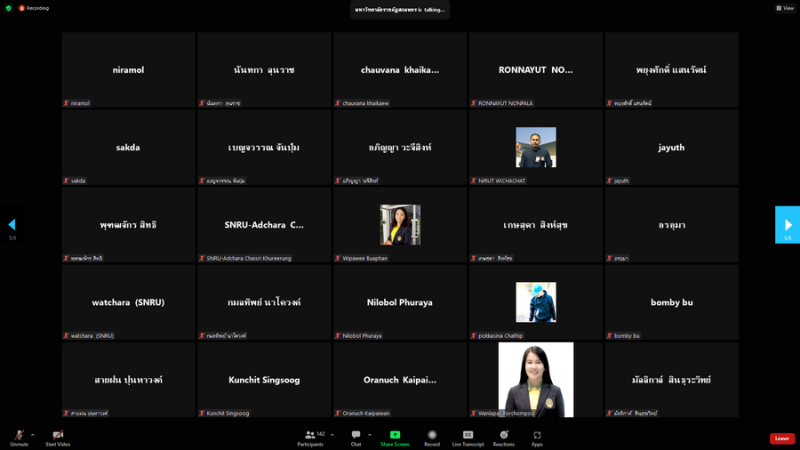Open the Chat panel
This screenshot has width=800, height=450.
(356, 436)
